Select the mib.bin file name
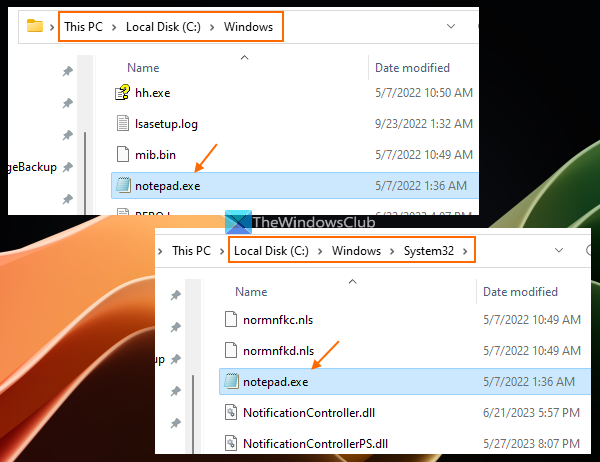600x462 pixels. coord(155,155)
